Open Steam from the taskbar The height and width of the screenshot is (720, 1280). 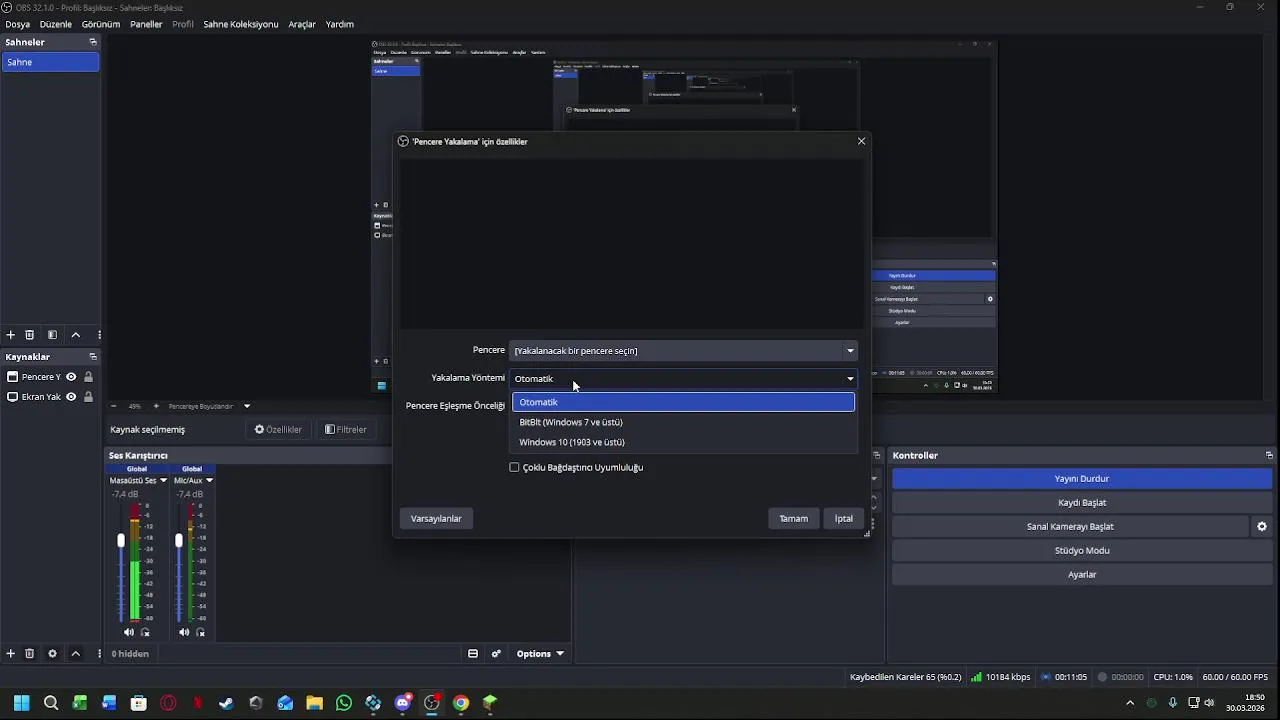point(227,703)
